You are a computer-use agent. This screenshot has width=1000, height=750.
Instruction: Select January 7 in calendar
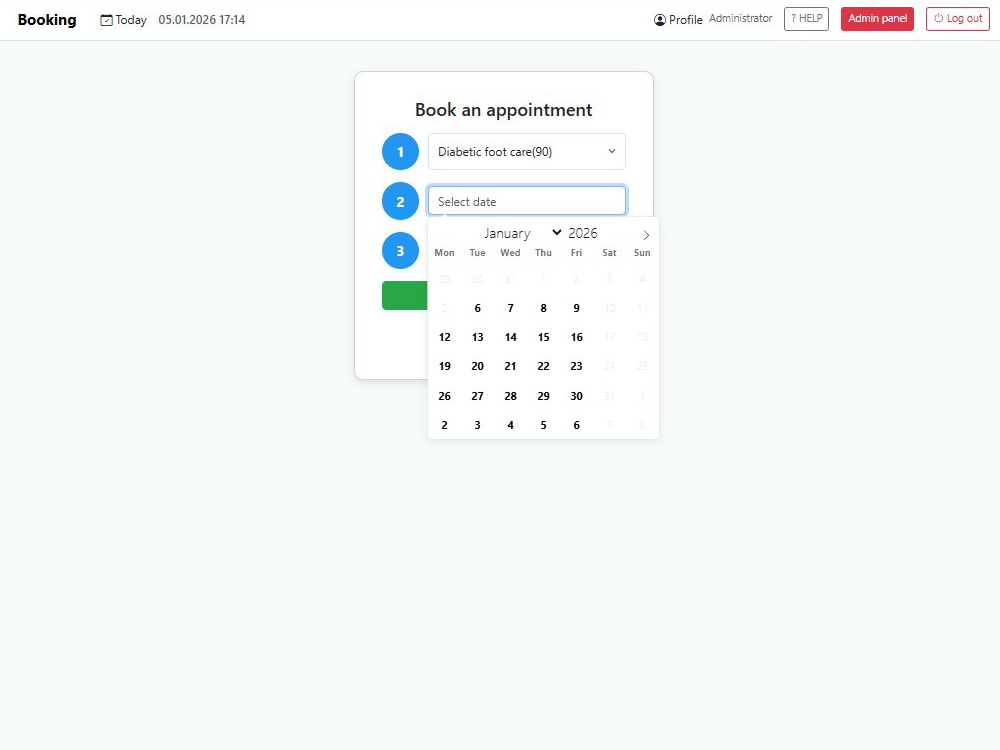coord(510,308)
